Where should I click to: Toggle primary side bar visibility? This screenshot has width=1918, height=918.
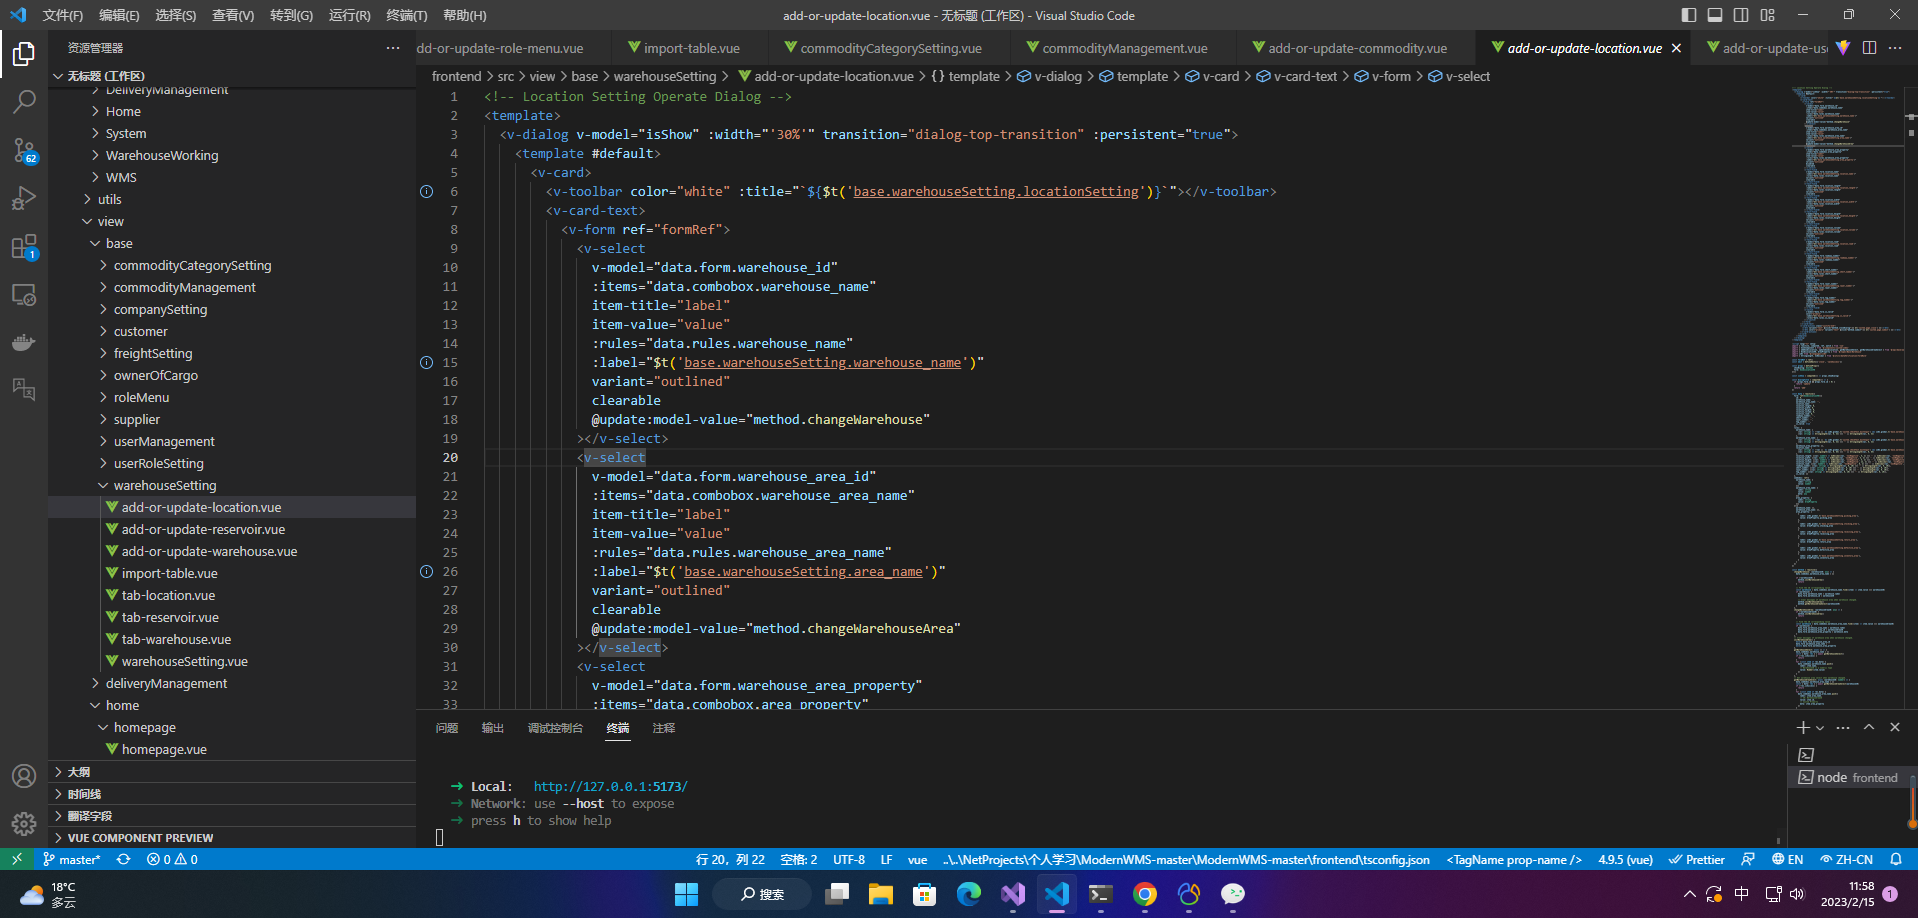1689,15
